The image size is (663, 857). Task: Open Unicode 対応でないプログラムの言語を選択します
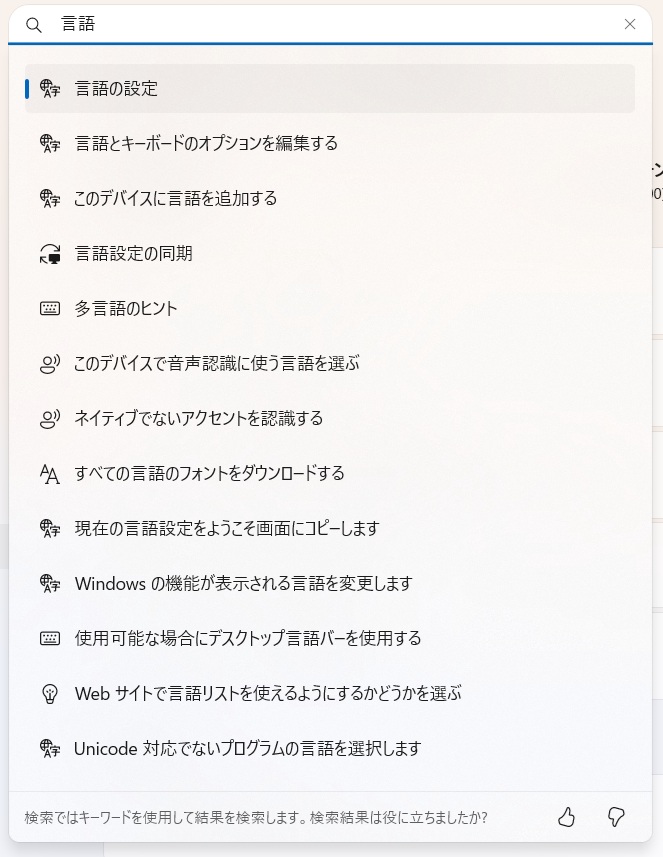tap(247, 749)
